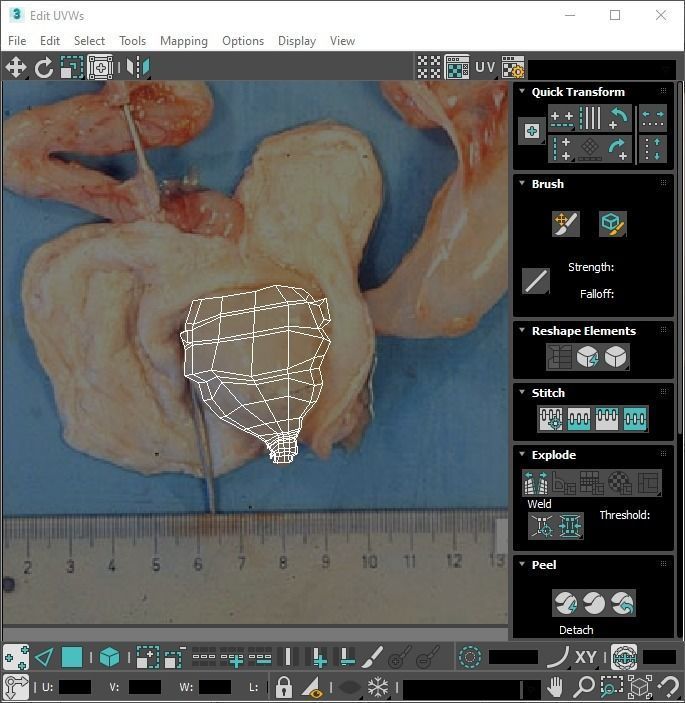This screenshot has height=703, width=685.
Task: Open the View menu
Action: (342, 41)
